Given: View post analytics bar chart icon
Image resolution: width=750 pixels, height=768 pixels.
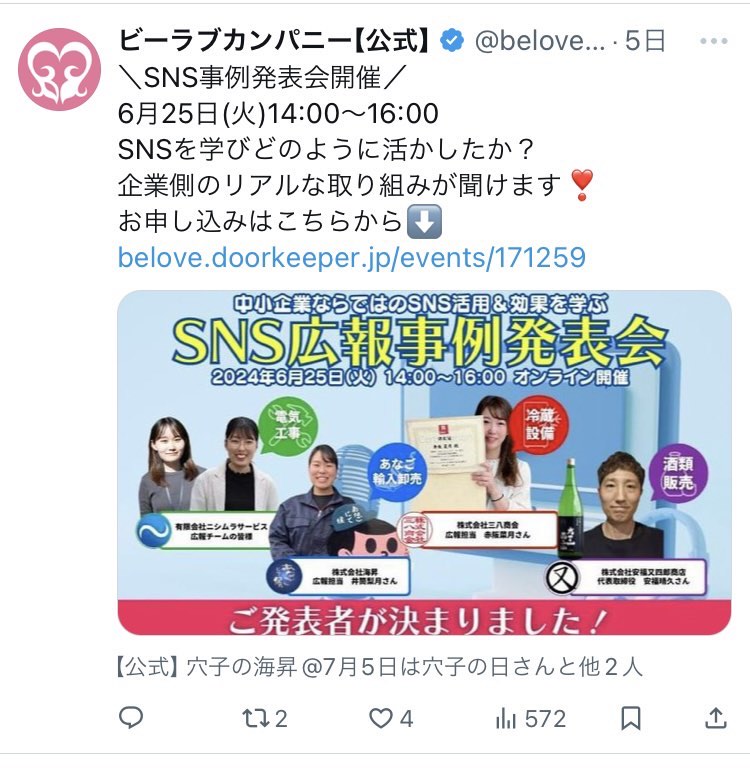Looking at the screenshot, I should (506, 719).
